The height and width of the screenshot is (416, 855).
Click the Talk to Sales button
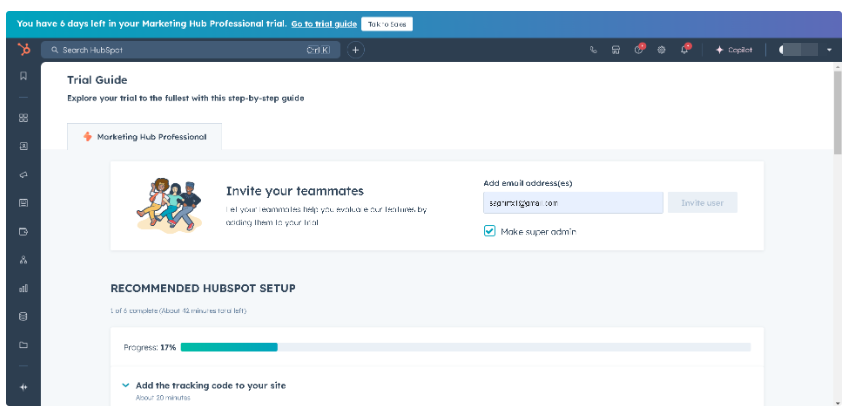[x=387, y=23]
